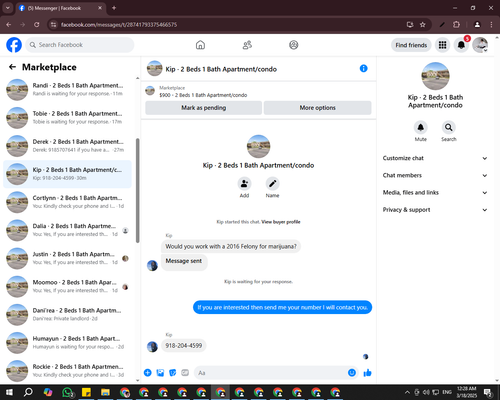Open the Facebook menu grid icon

(x=442, y=45)
